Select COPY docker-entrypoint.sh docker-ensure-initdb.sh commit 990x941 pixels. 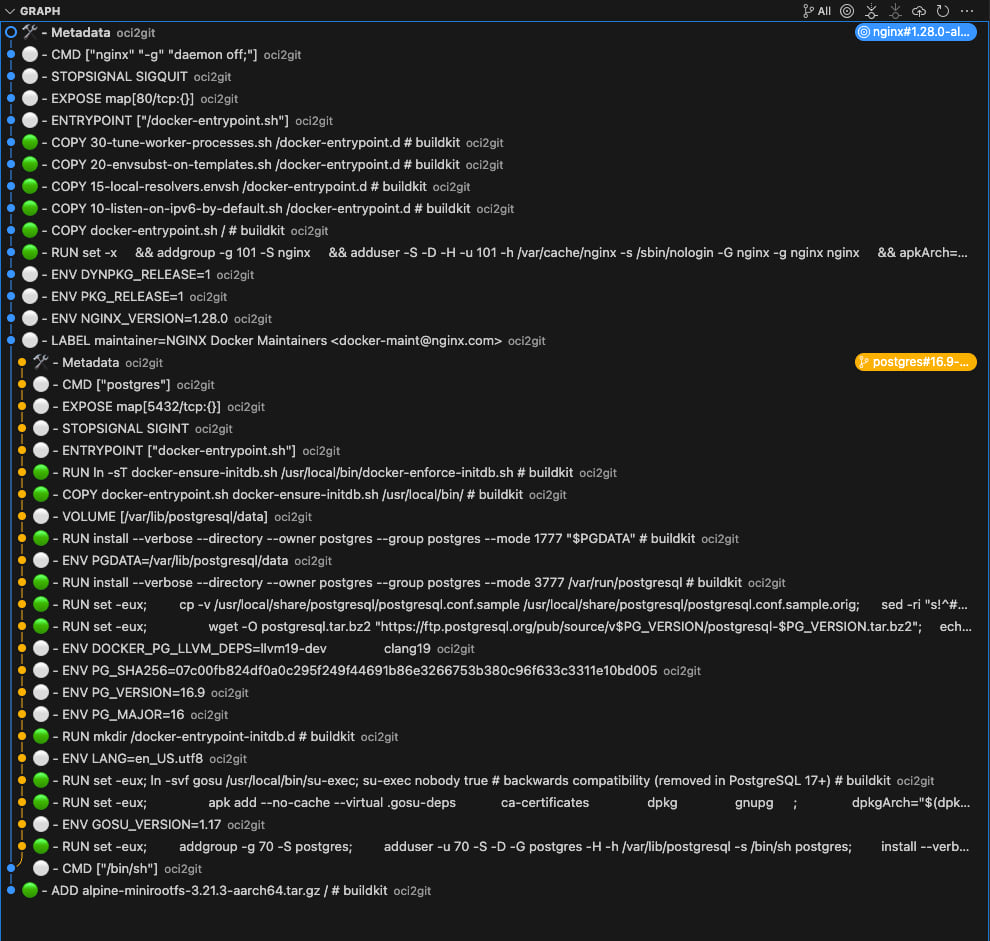point(495,495)
